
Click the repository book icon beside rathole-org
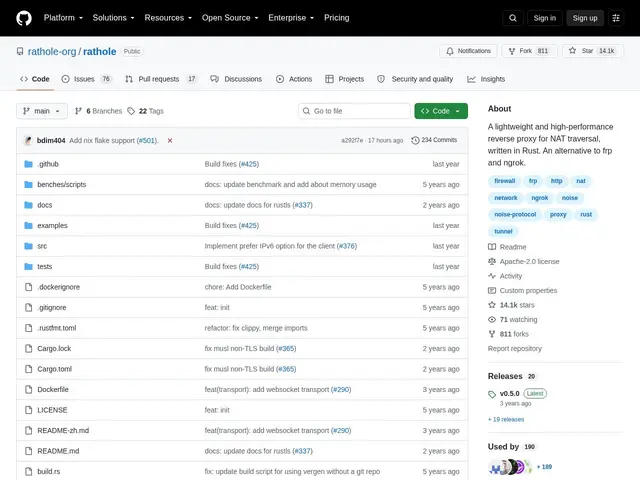pyautogui.click(x=20, y=51)
